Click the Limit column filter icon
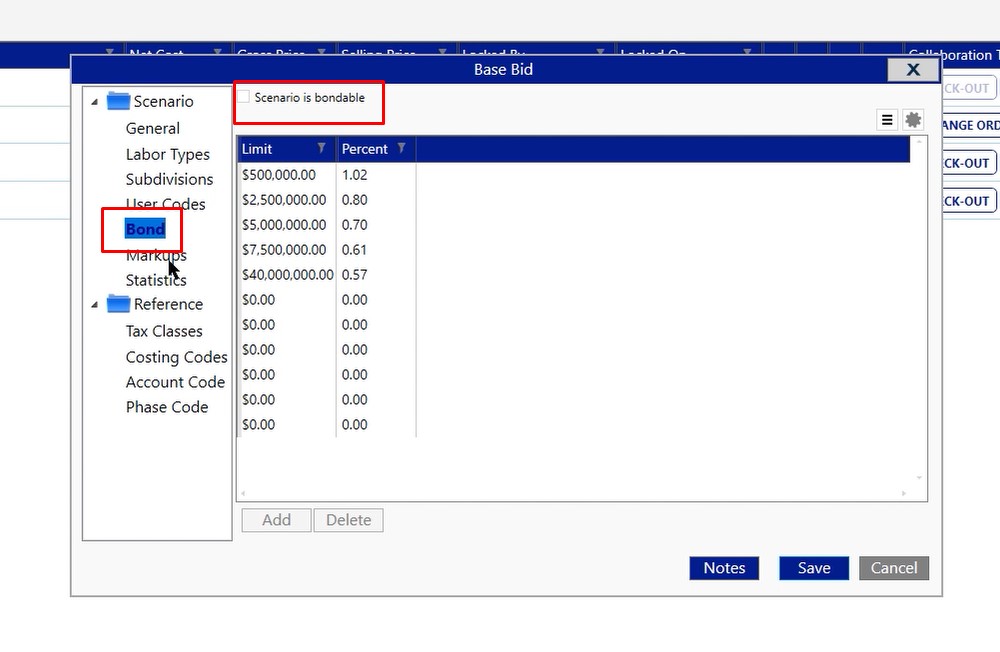Screen dimensions: 1000x652 pyautogui.click(x=322, y=149)
